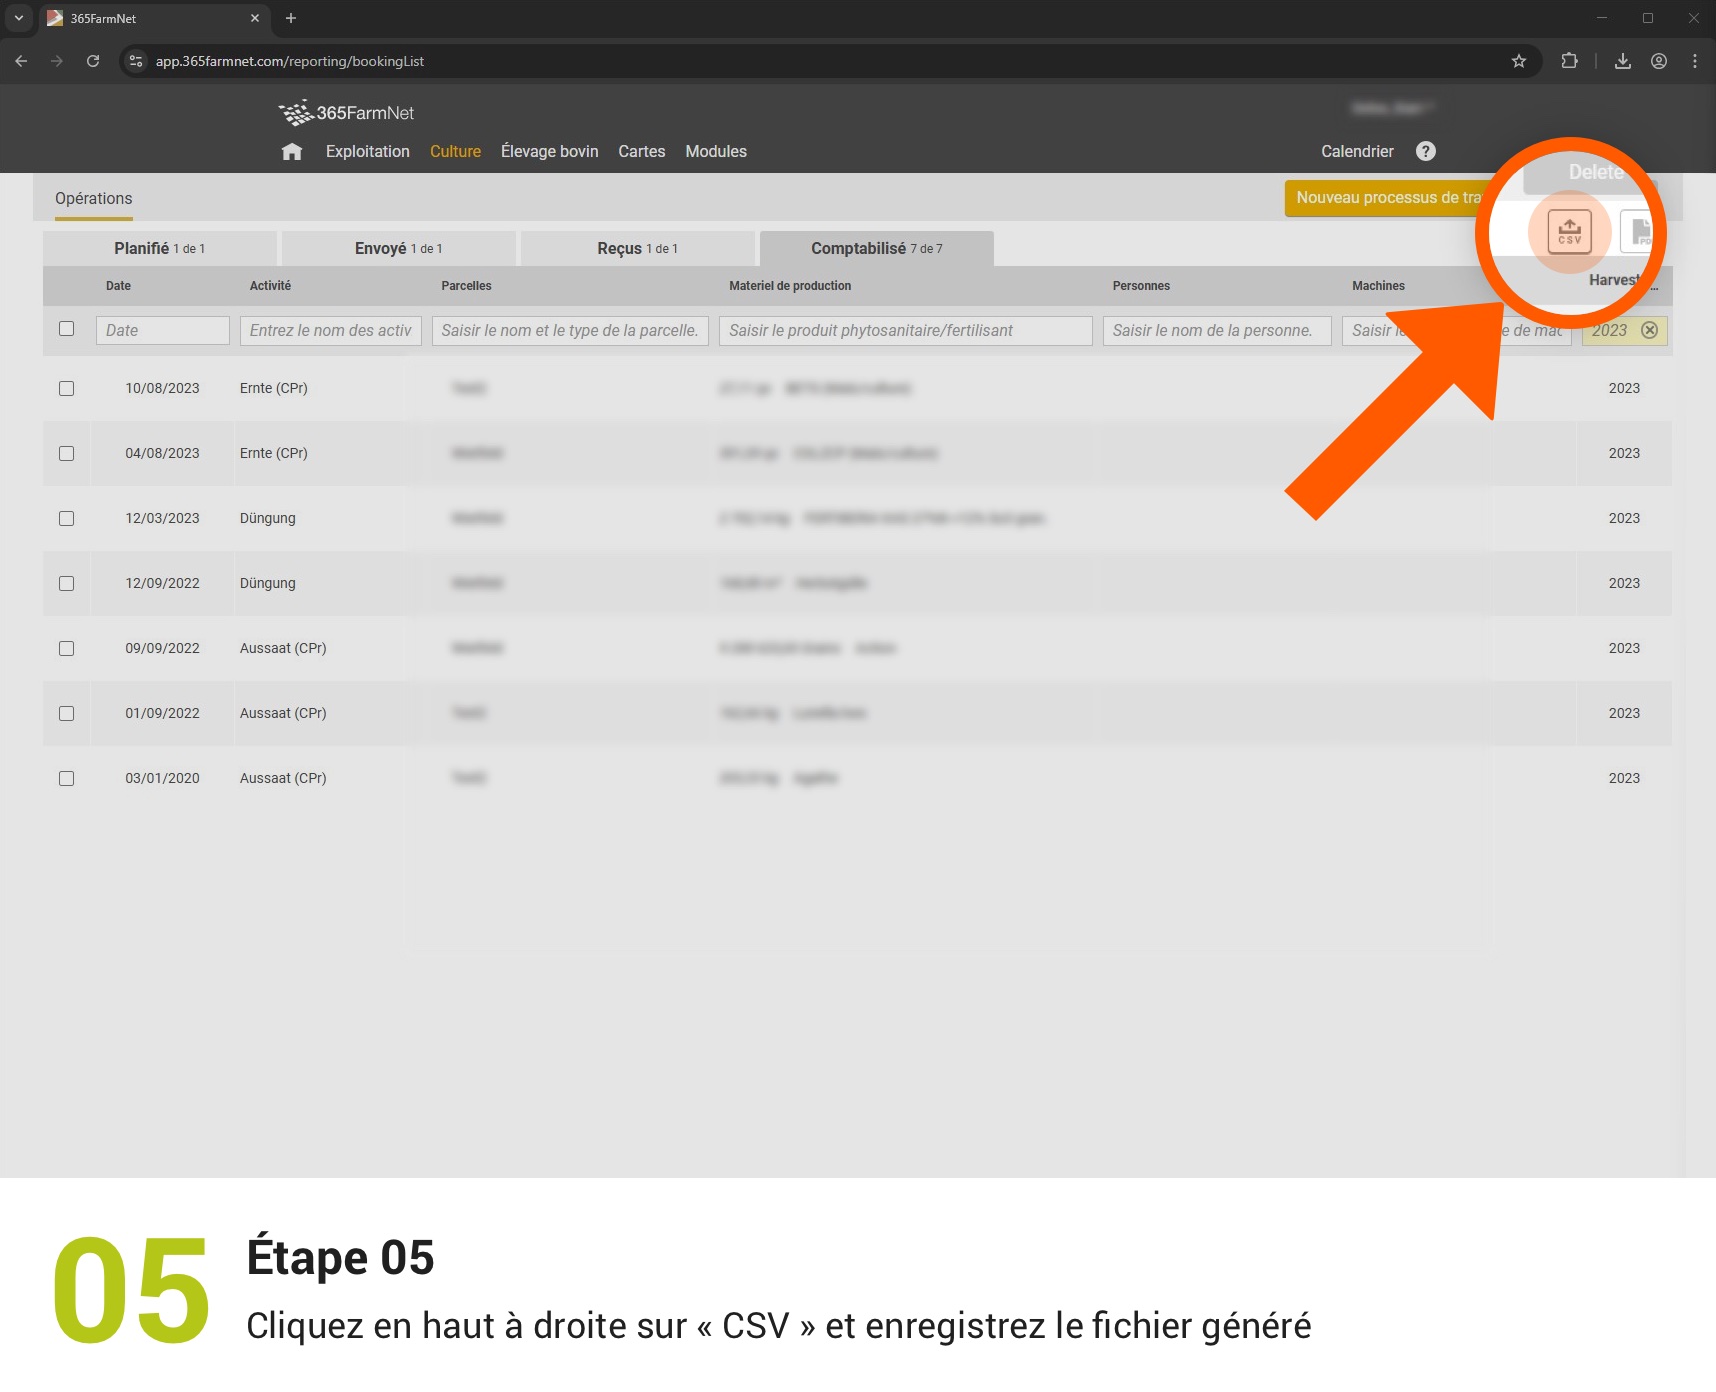Open the Calendrier link
The image size is (1716, 1392).
click(1356, 152)
